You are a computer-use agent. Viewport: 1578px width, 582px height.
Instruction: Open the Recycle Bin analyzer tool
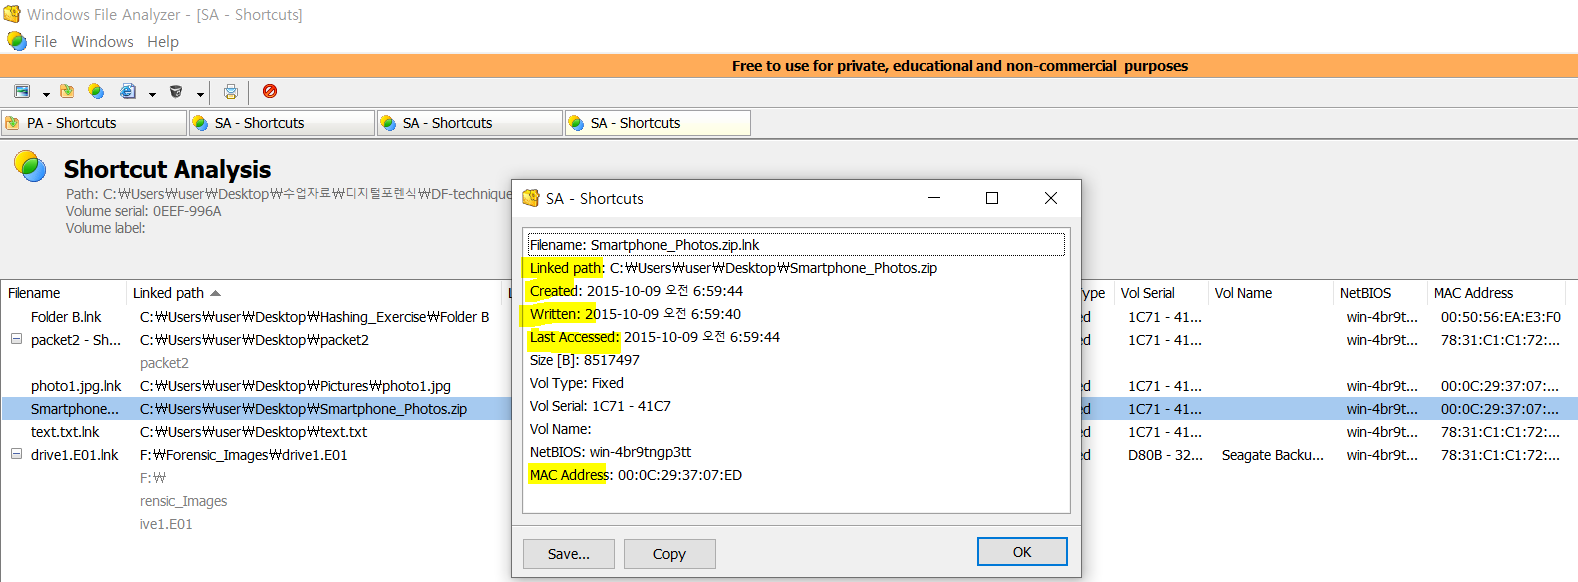pos(176,91)
